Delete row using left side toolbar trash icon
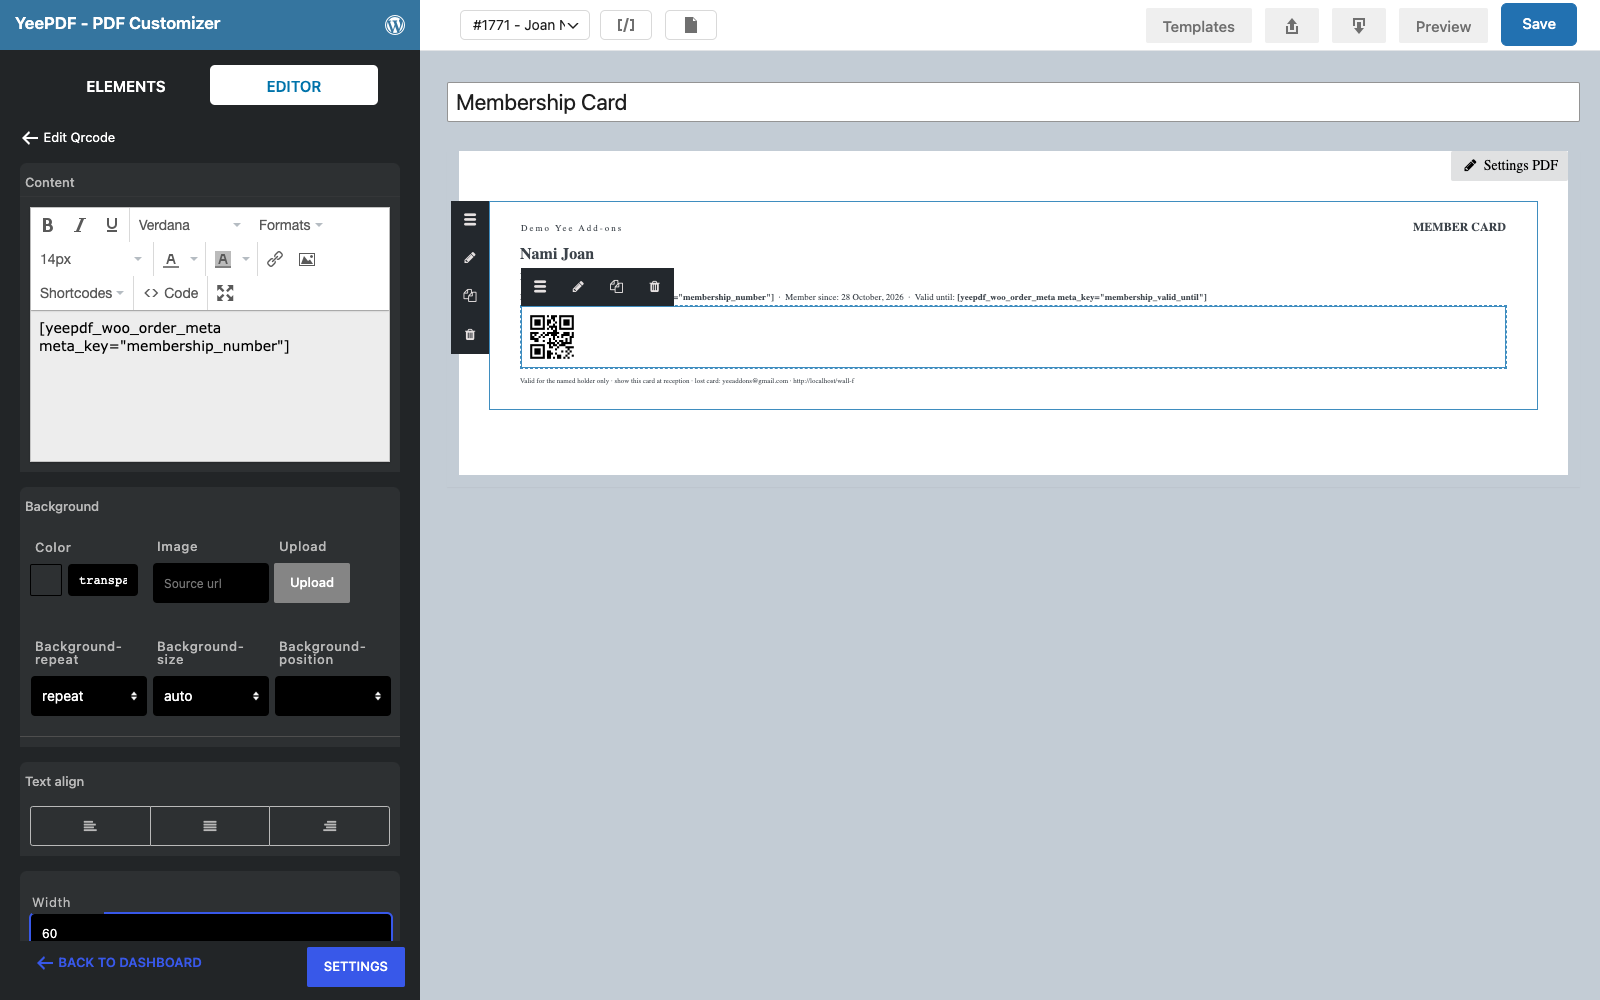 pos(470,334)
